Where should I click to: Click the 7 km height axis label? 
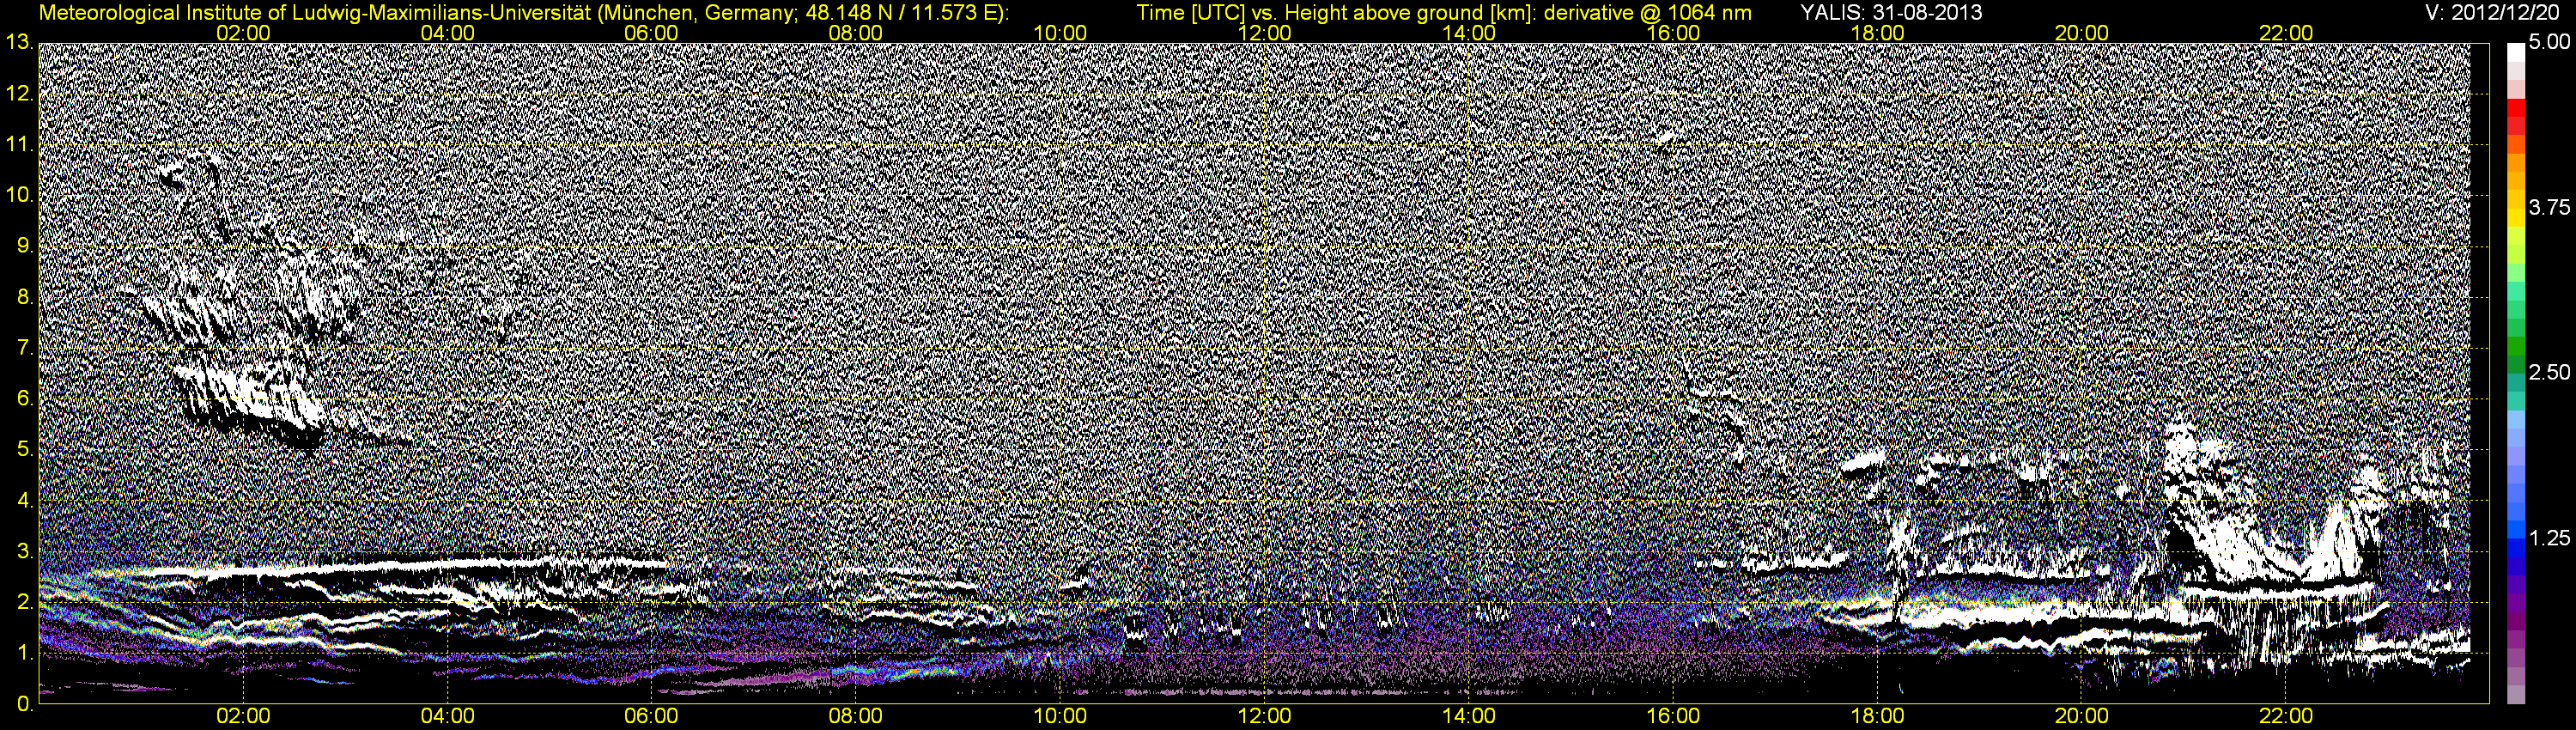(25, 348)
